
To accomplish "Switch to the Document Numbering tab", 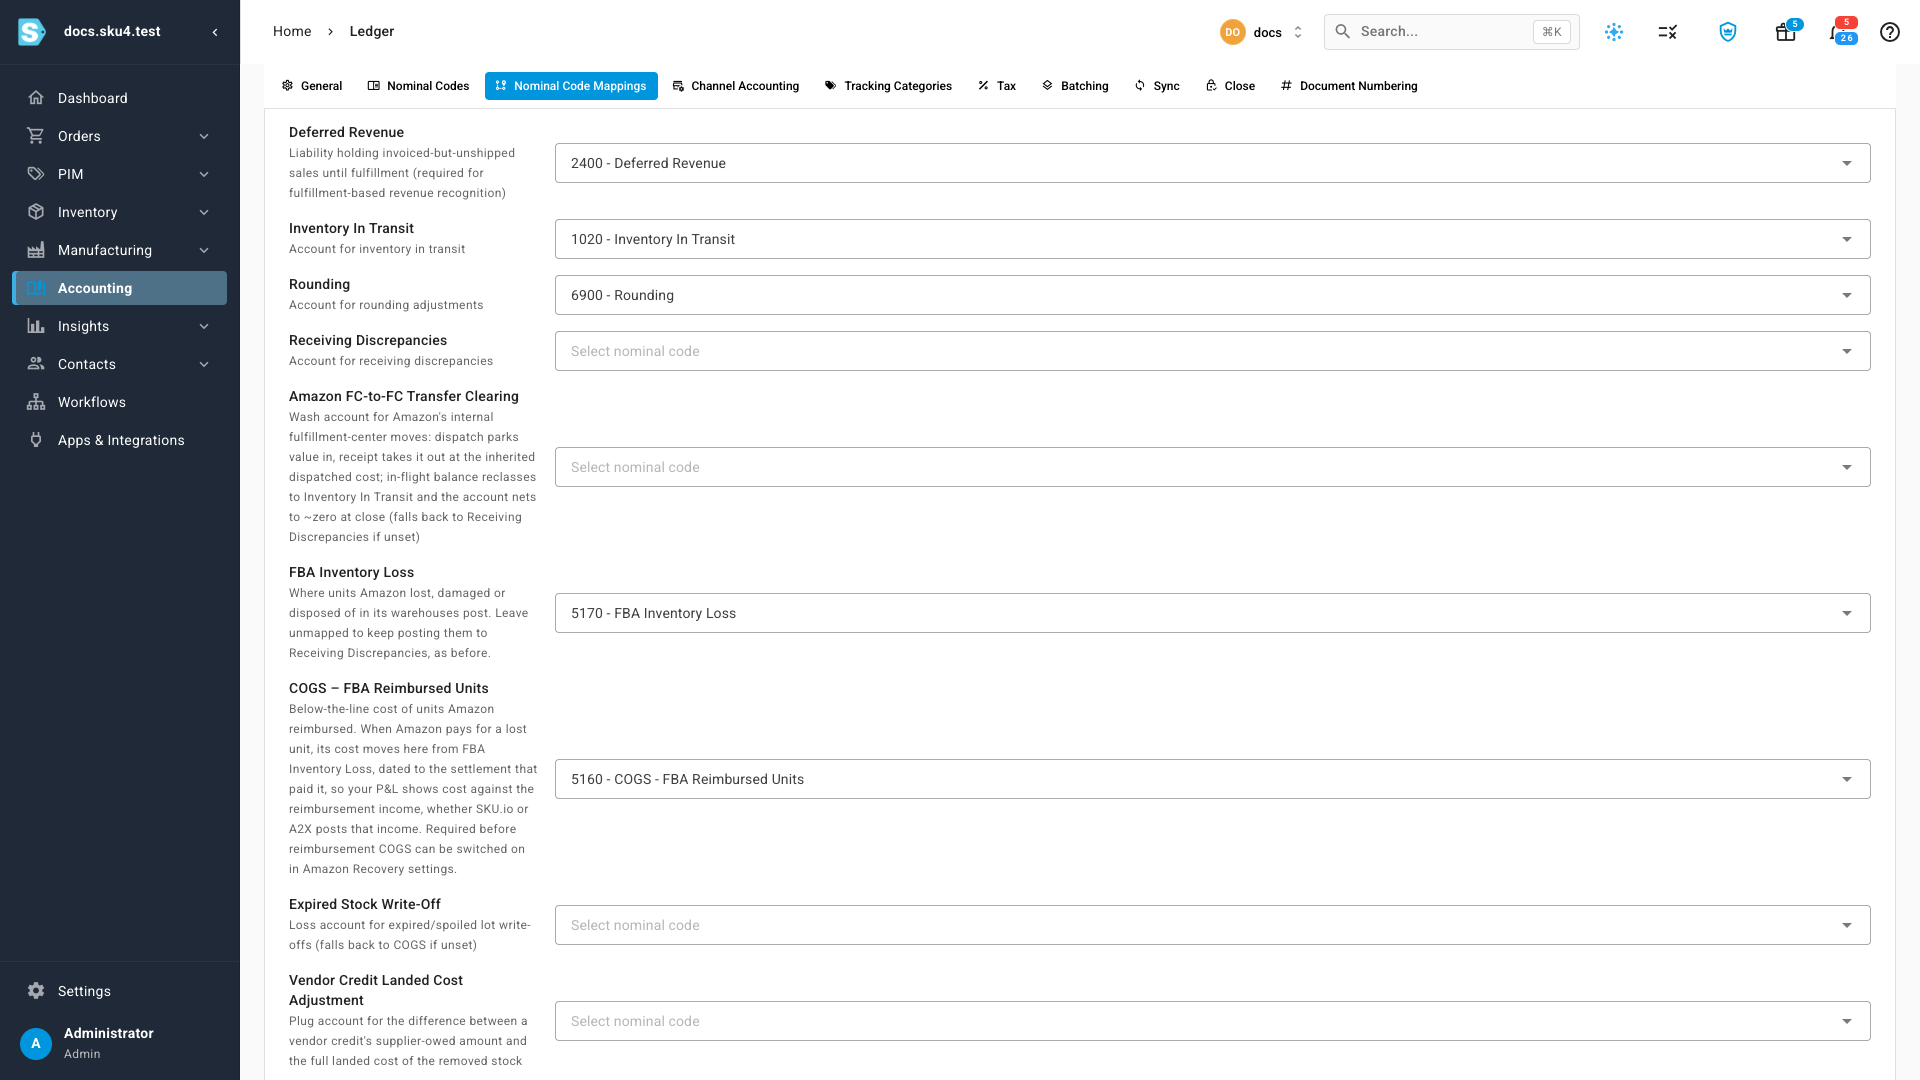I will [1349, 86].
